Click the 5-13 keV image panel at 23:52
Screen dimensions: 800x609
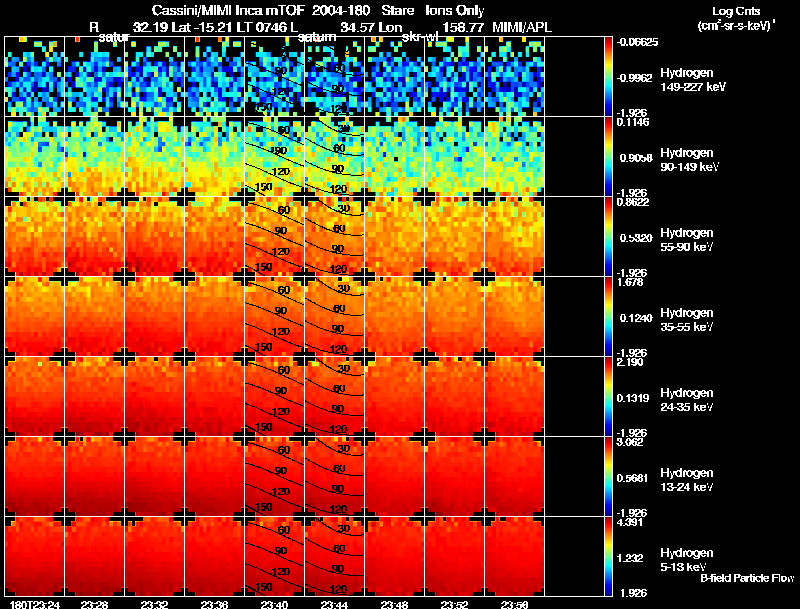point(454,557)
